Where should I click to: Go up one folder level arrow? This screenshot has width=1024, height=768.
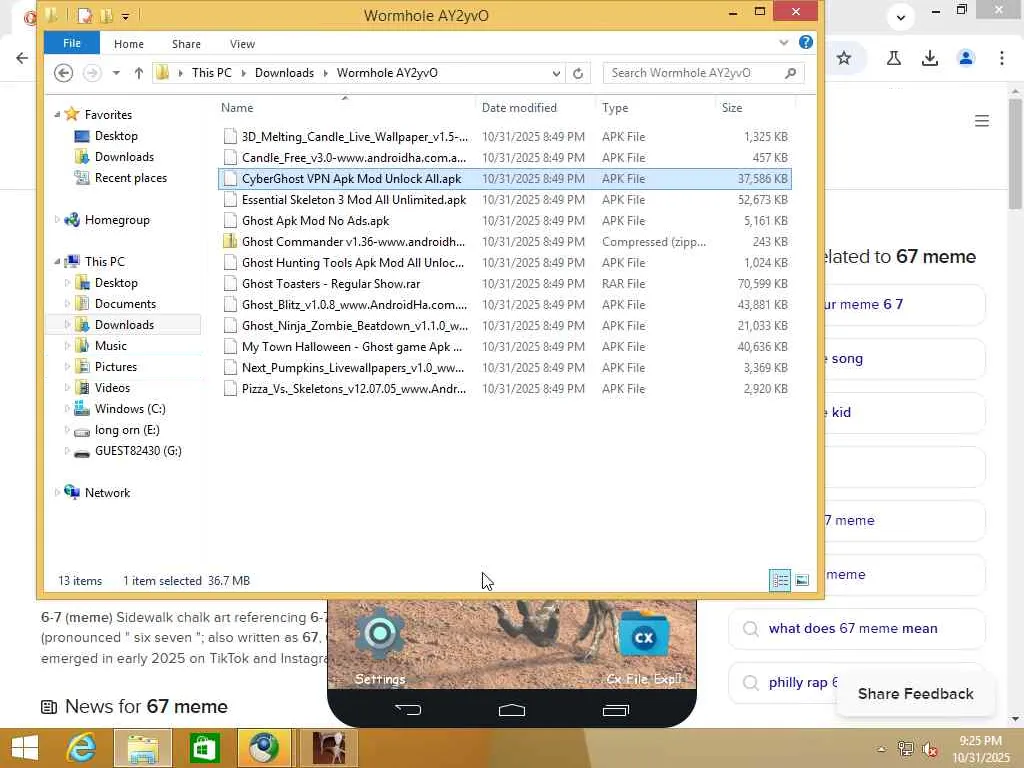pyautogui.click(x=138, y=73)
